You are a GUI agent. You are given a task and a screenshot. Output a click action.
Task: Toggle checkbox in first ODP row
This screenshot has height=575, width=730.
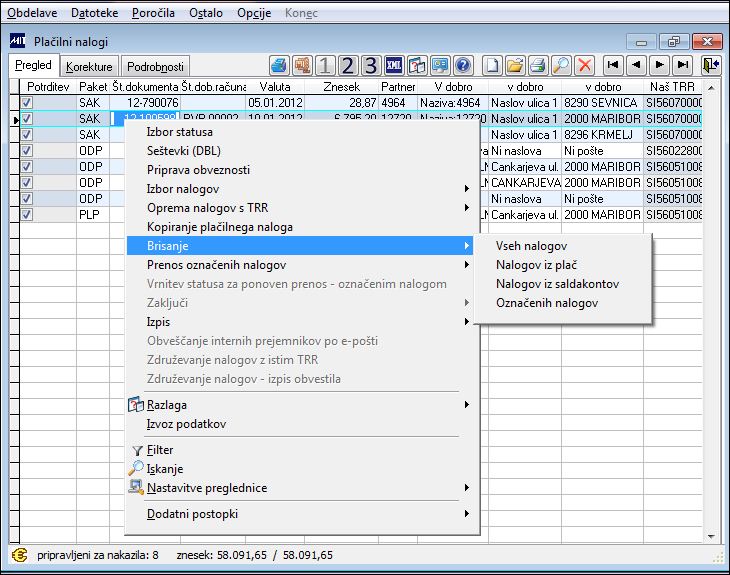click(x=27, y=150)
